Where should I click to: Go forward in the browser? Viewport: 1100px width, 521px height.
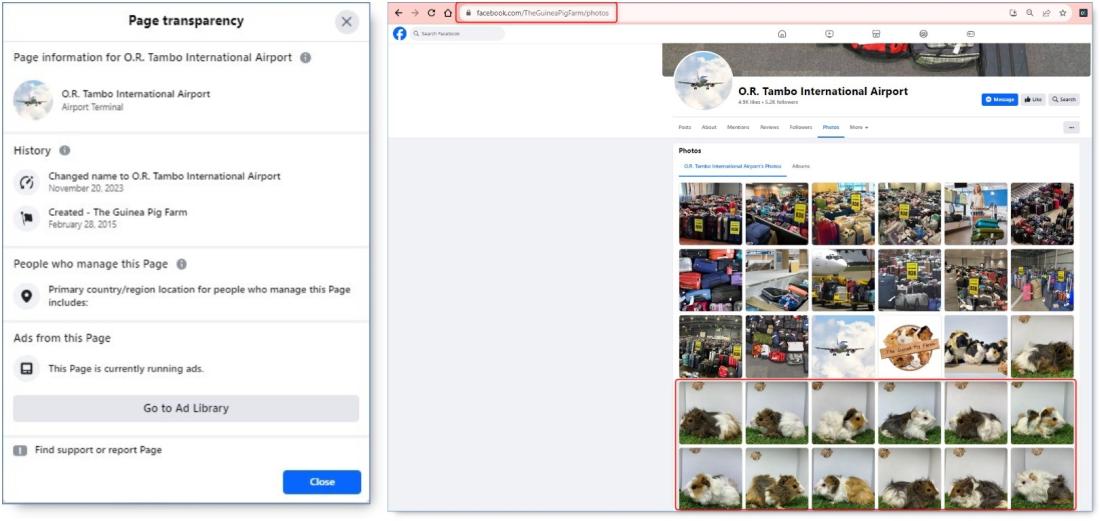tap(415, 13)
